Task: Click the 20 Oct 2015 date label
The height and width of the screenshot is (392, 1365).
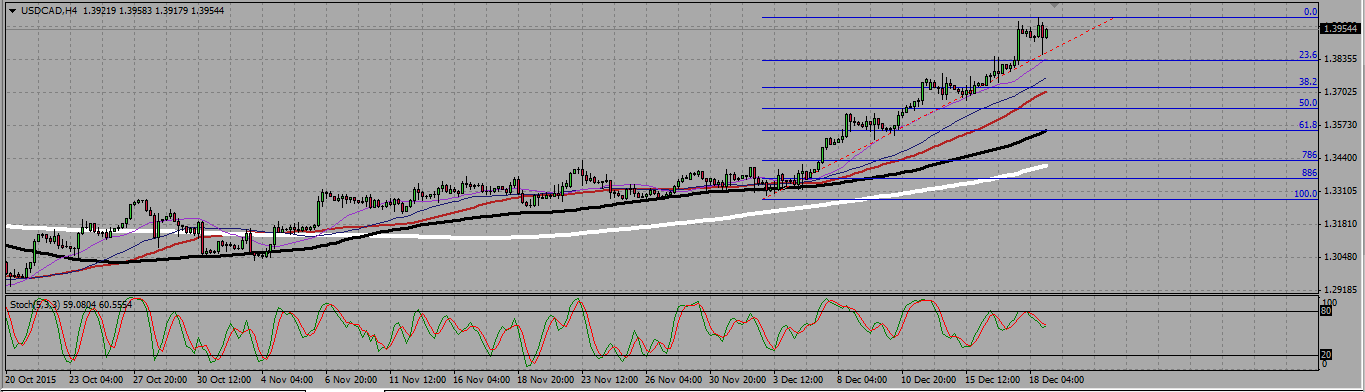Action: click(30, 380)
